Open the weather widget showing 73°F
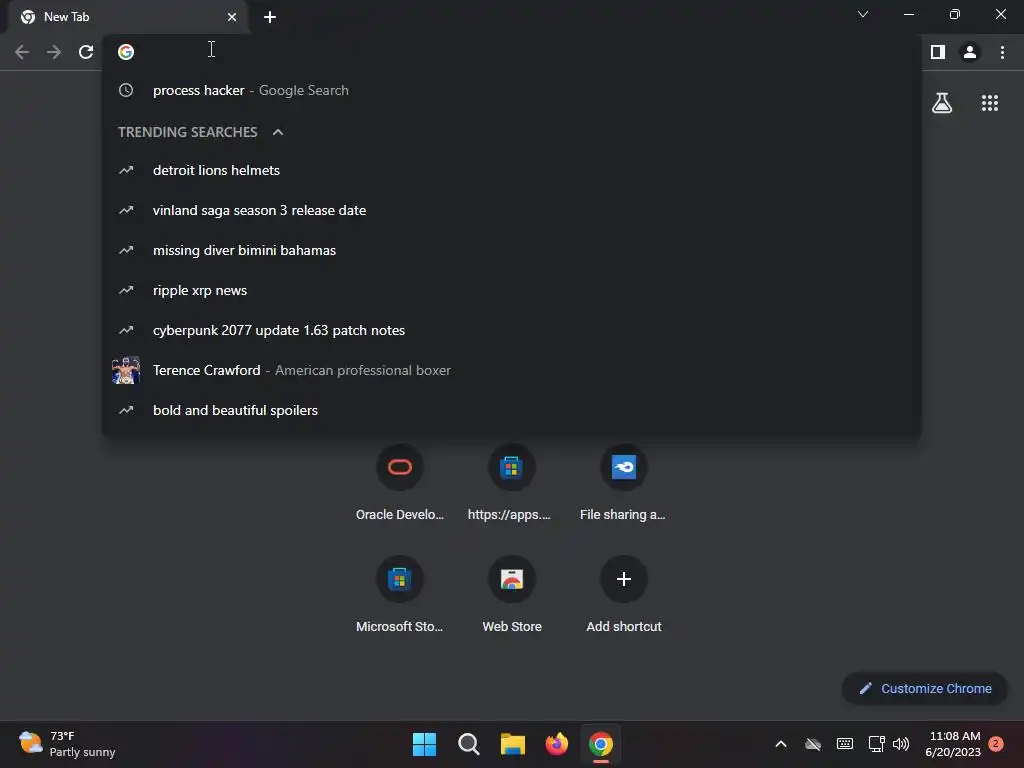 68,744
